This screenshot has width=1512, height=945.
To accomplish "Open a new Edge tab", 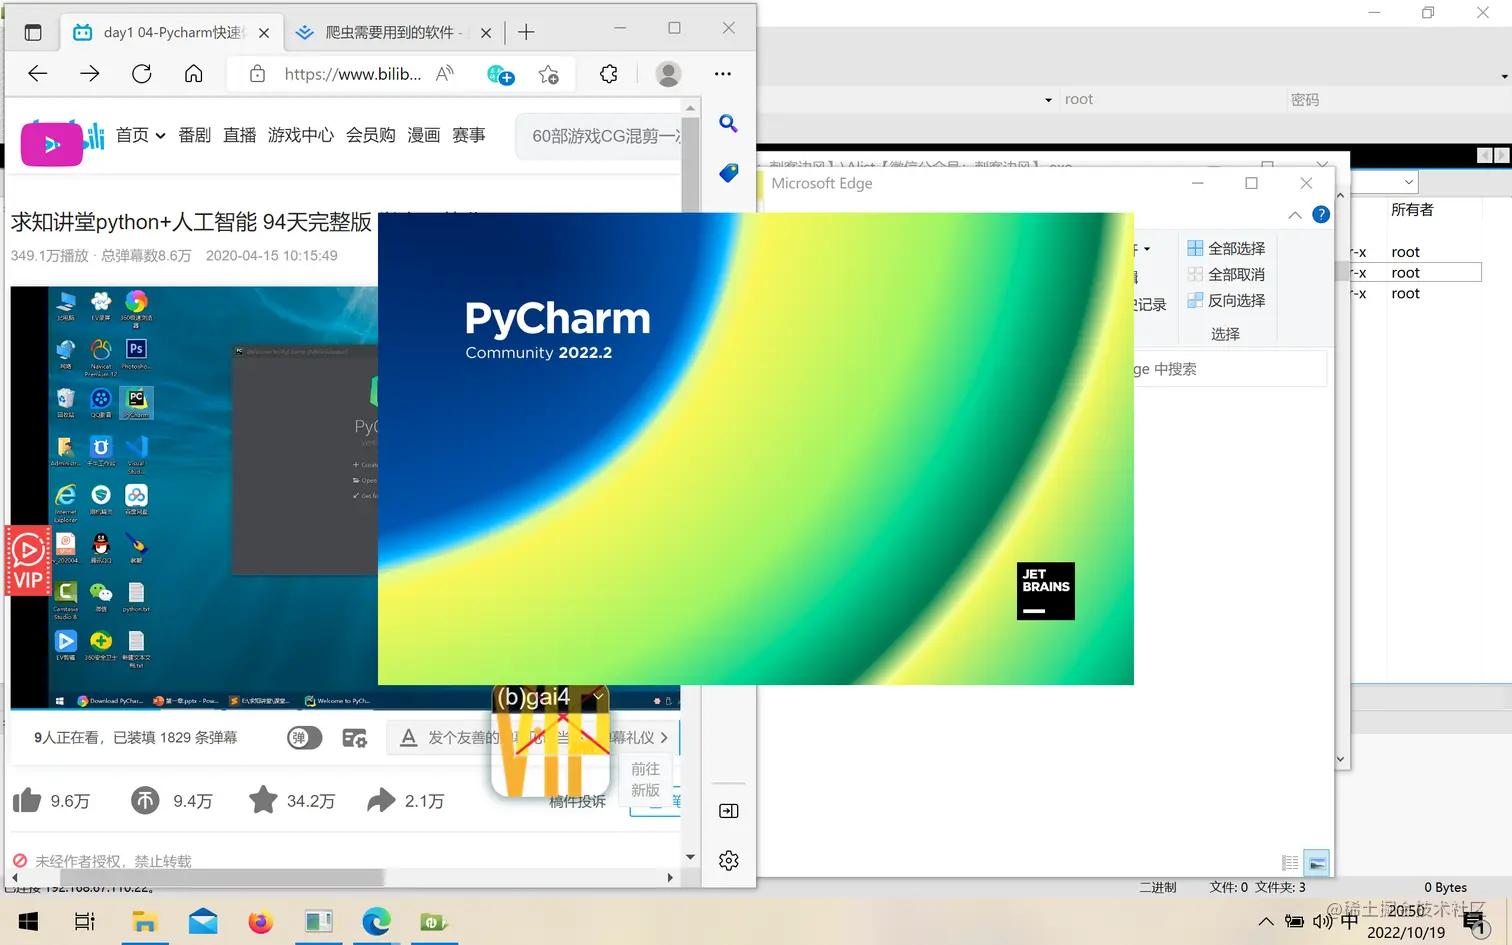I will click(526, 32).
